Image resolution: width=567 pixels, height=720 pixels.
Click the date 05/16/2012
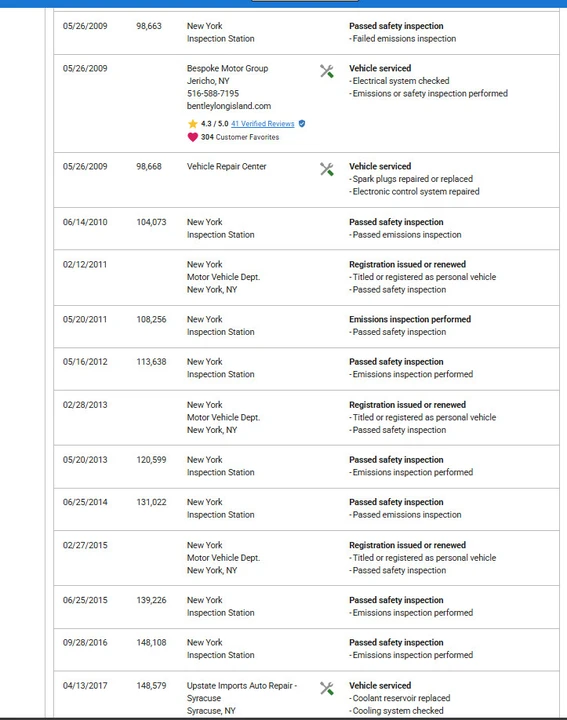85,362
